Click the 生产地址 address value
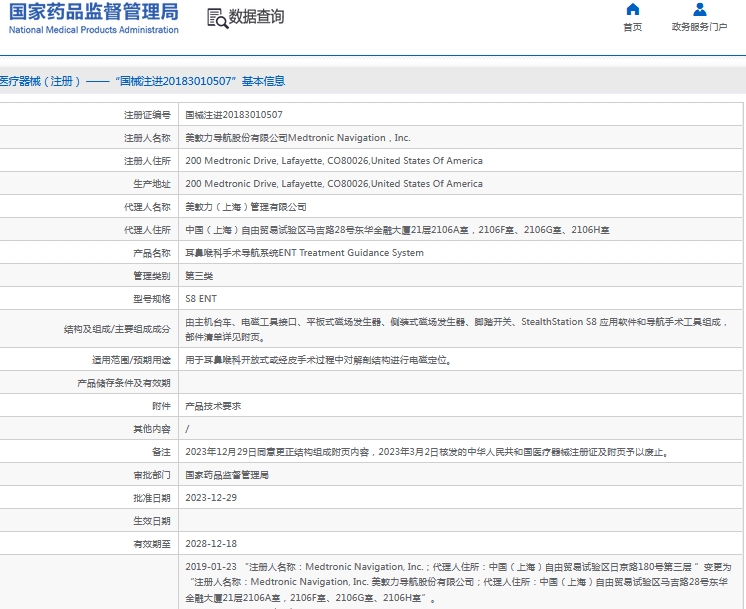The height and width of the screenshot is (609, 746). click(334, 184)
